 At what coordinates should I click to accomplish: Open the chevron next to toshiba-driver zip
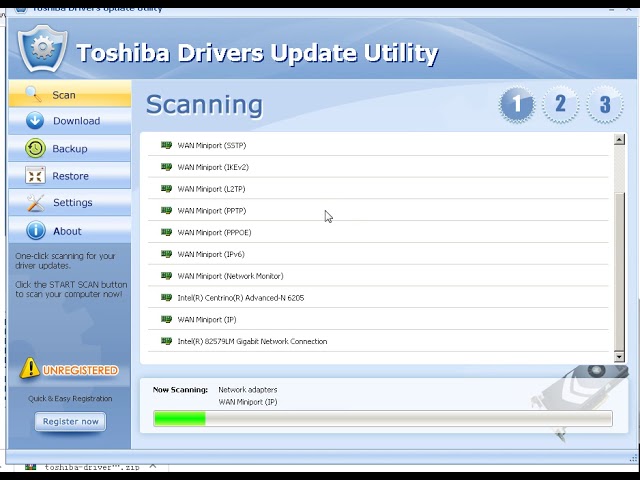coord(153,466)
